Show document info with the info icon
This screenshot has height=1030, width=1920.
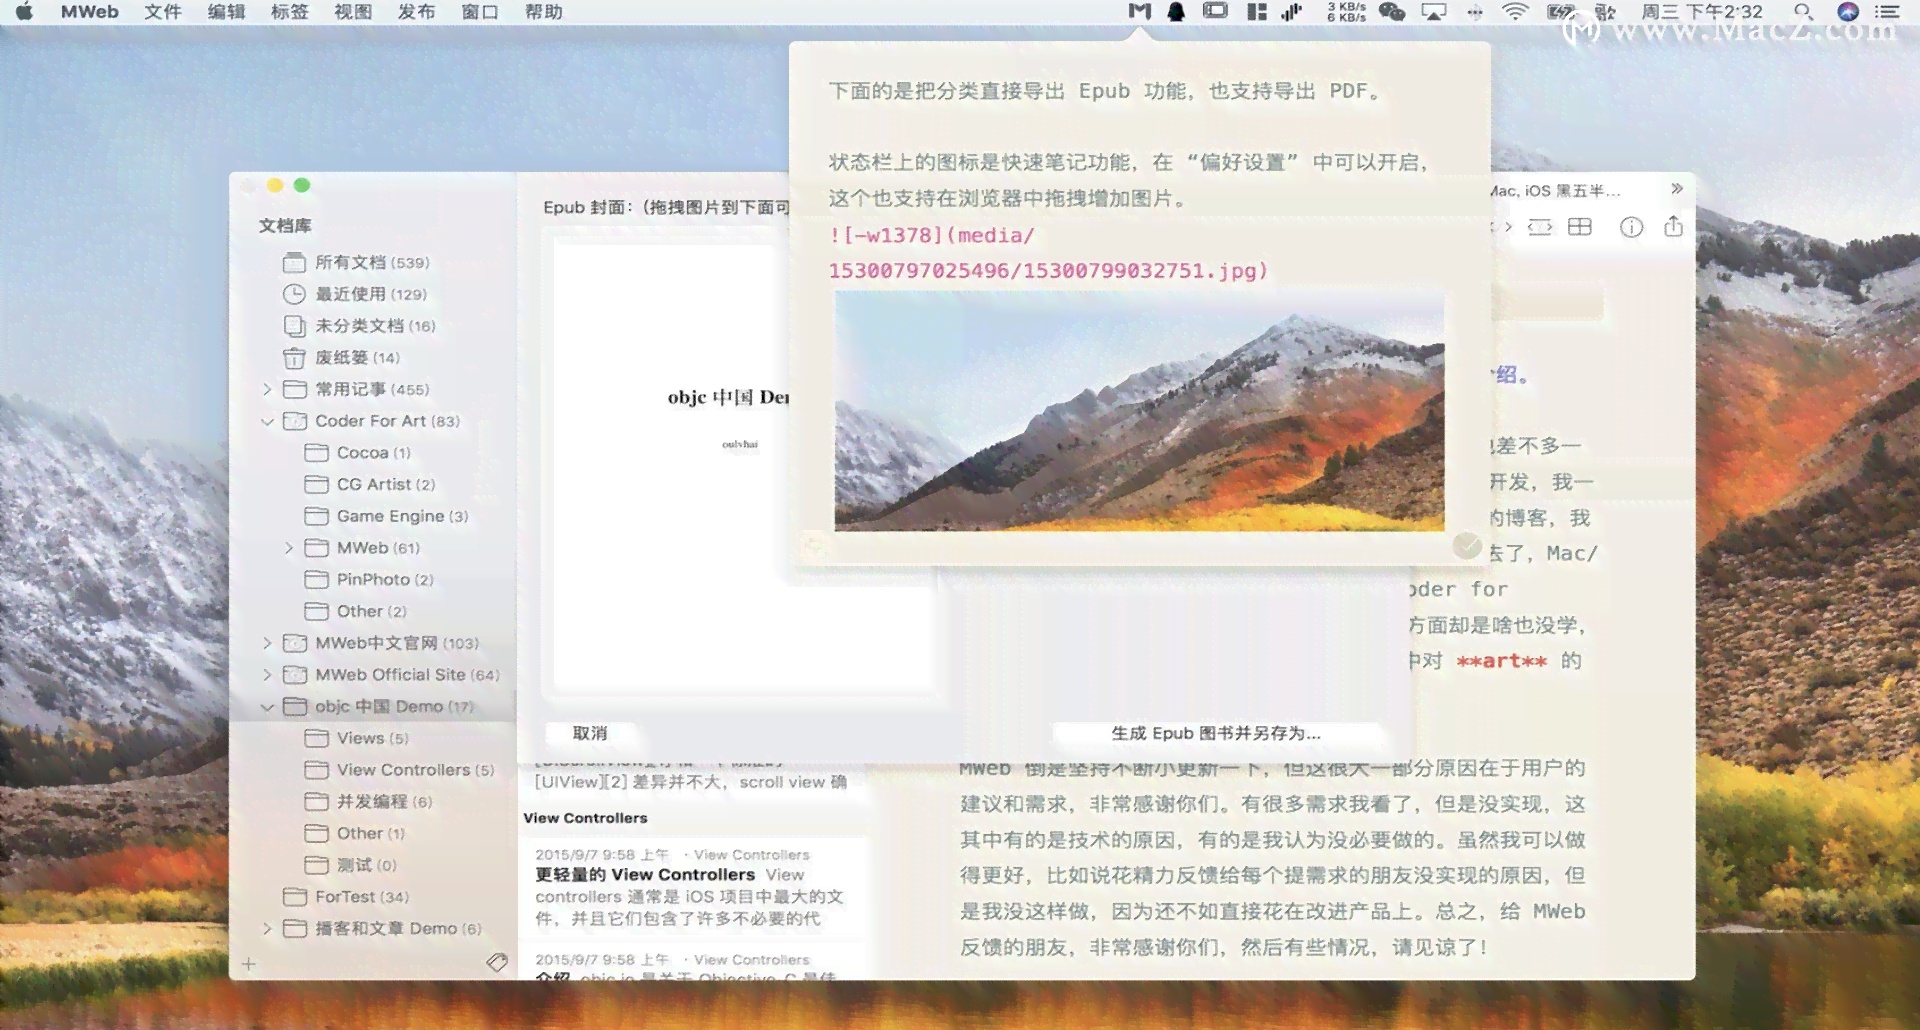1631,227
